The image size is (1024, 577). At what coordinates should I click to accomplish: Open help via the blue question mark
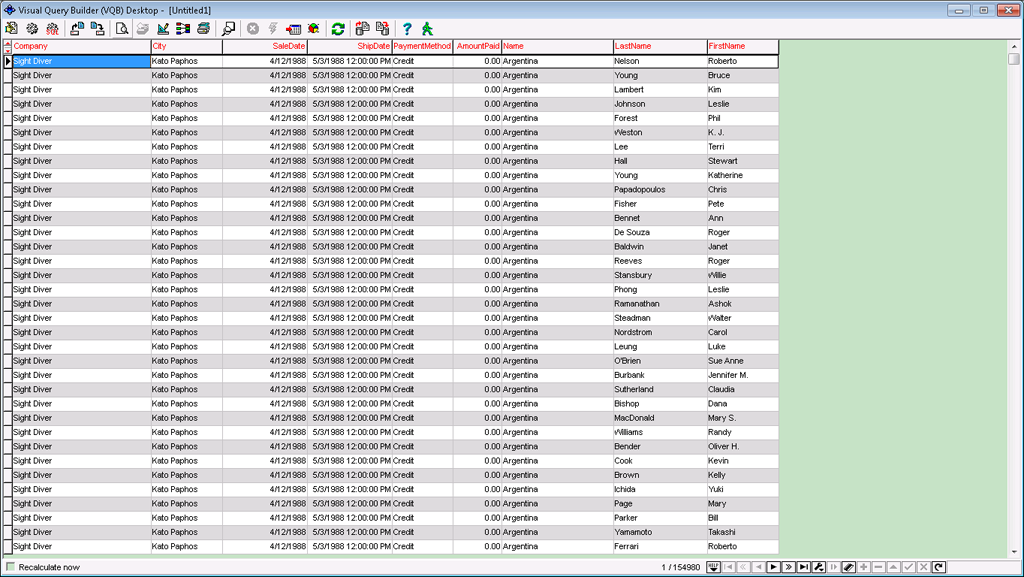[x=407, y=29]
